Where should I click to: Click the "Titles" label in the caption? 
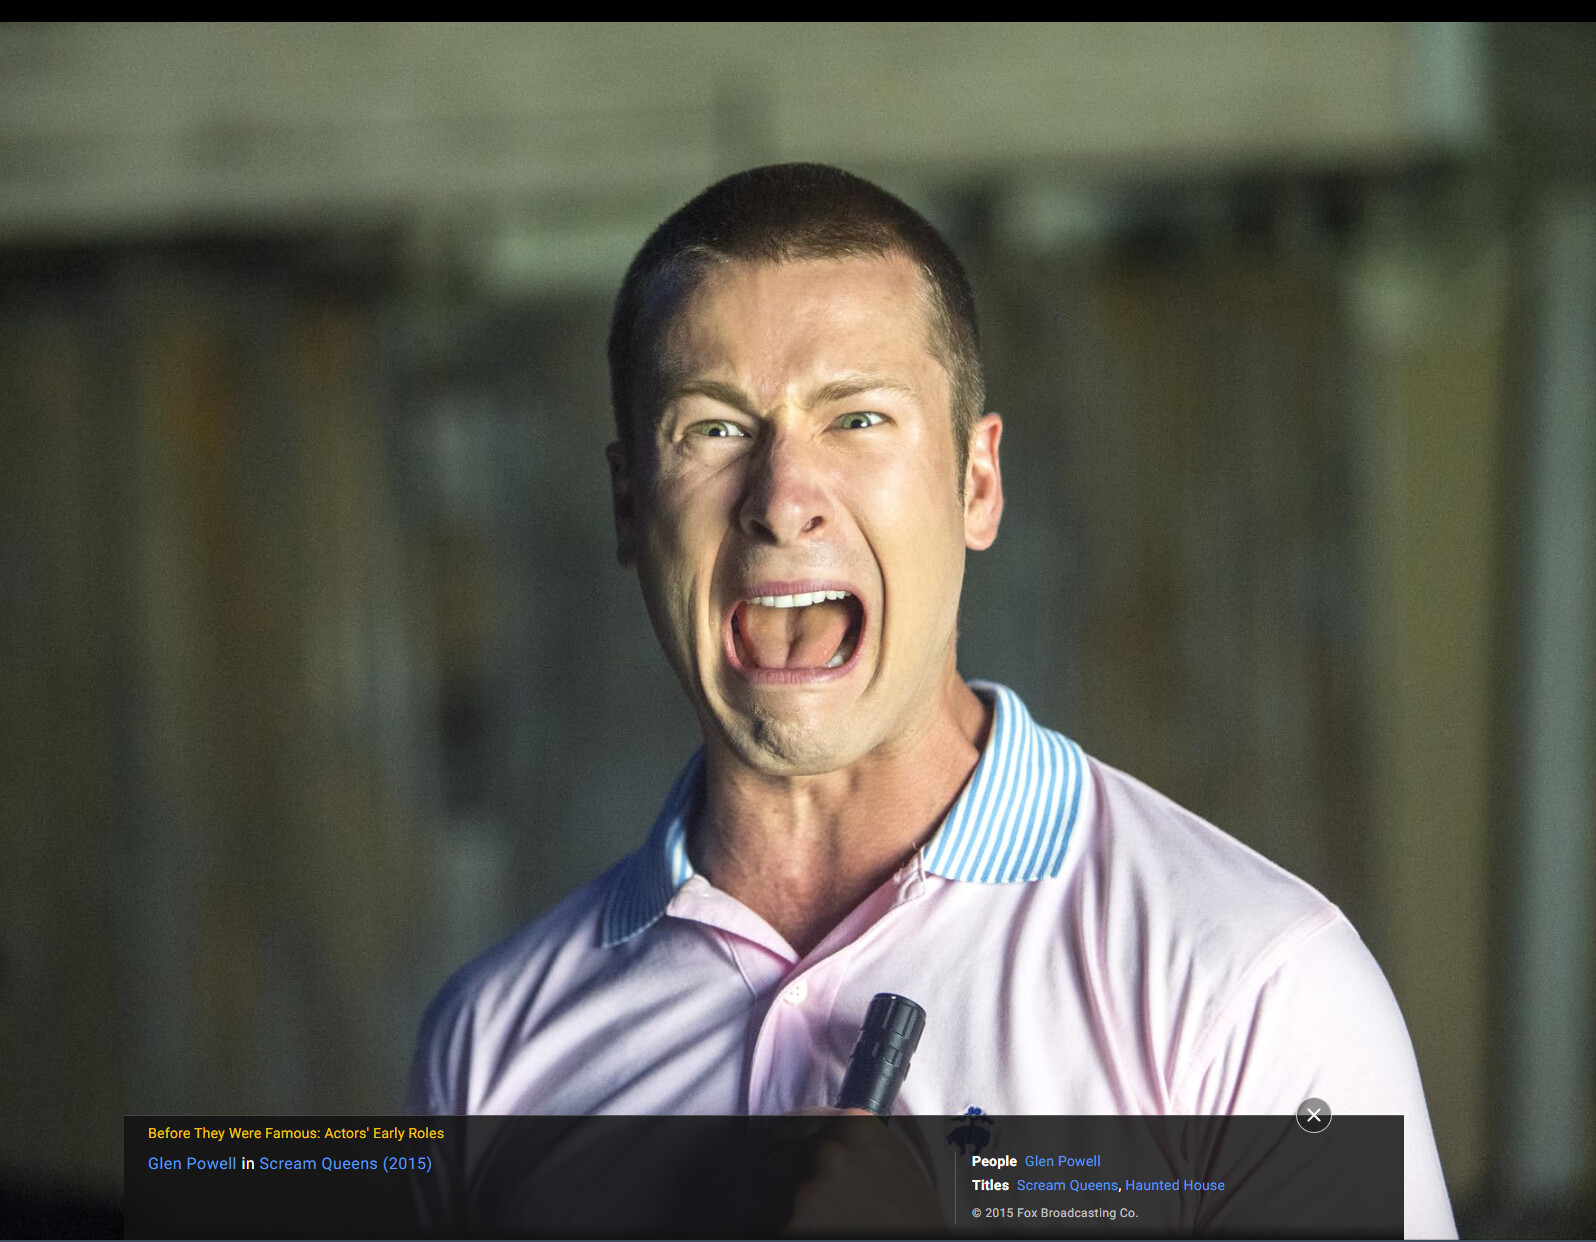pos(990,1185)
